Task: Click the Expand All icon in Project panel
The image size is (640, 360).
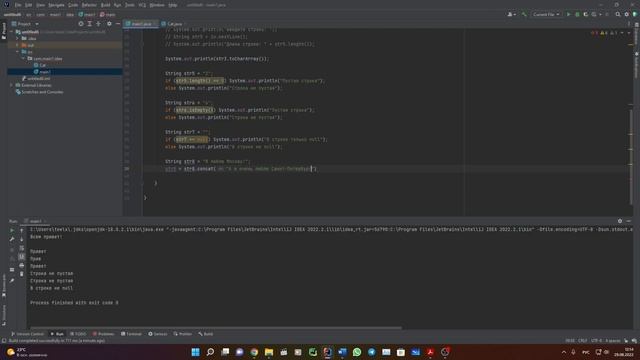Action: 89,24
